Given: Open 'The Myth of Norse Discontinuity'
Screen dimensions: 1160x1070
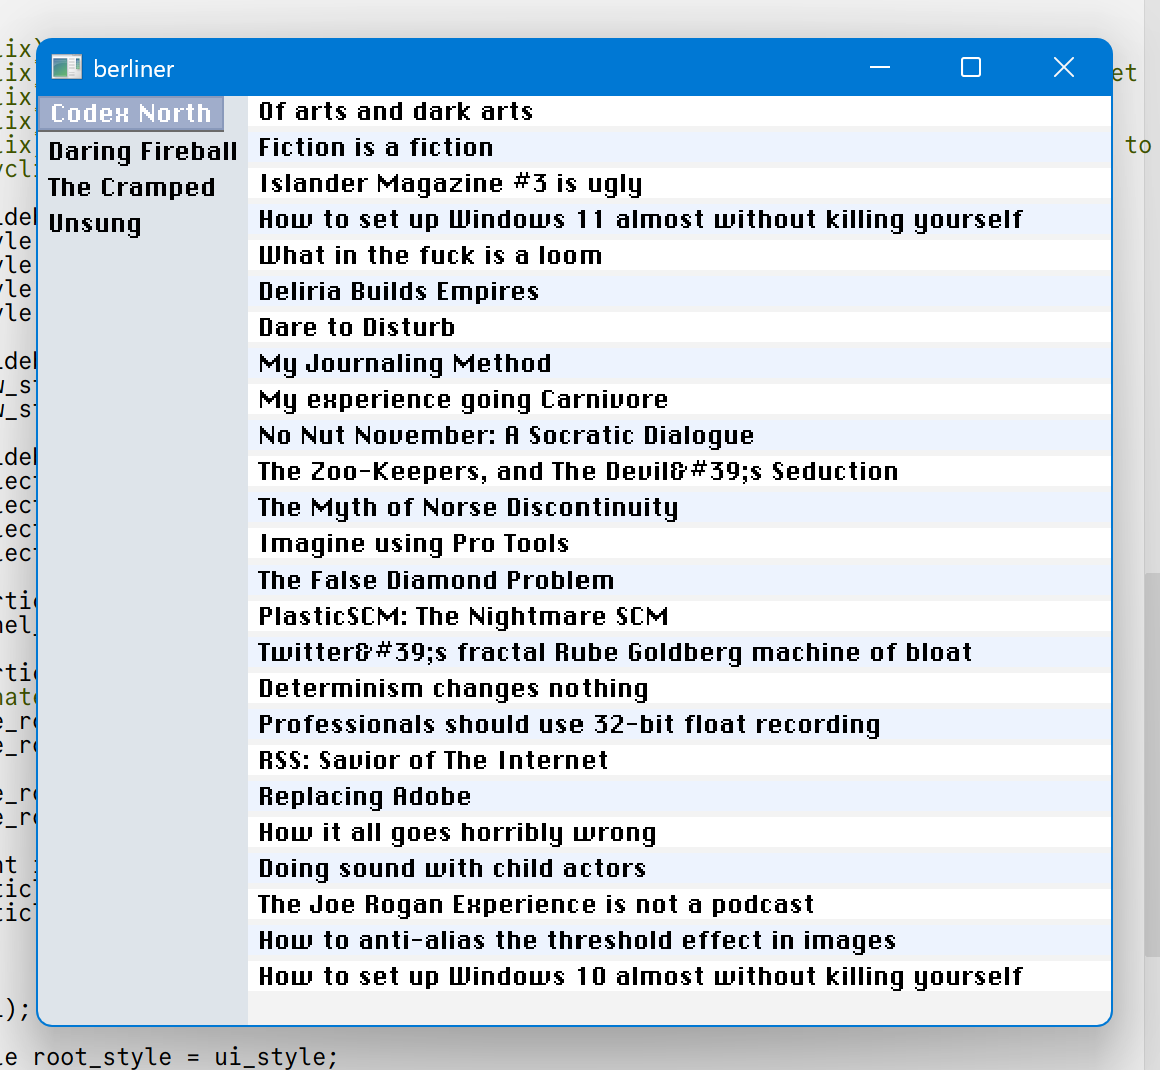Looking at the screenshot, I should pos(468,507).
